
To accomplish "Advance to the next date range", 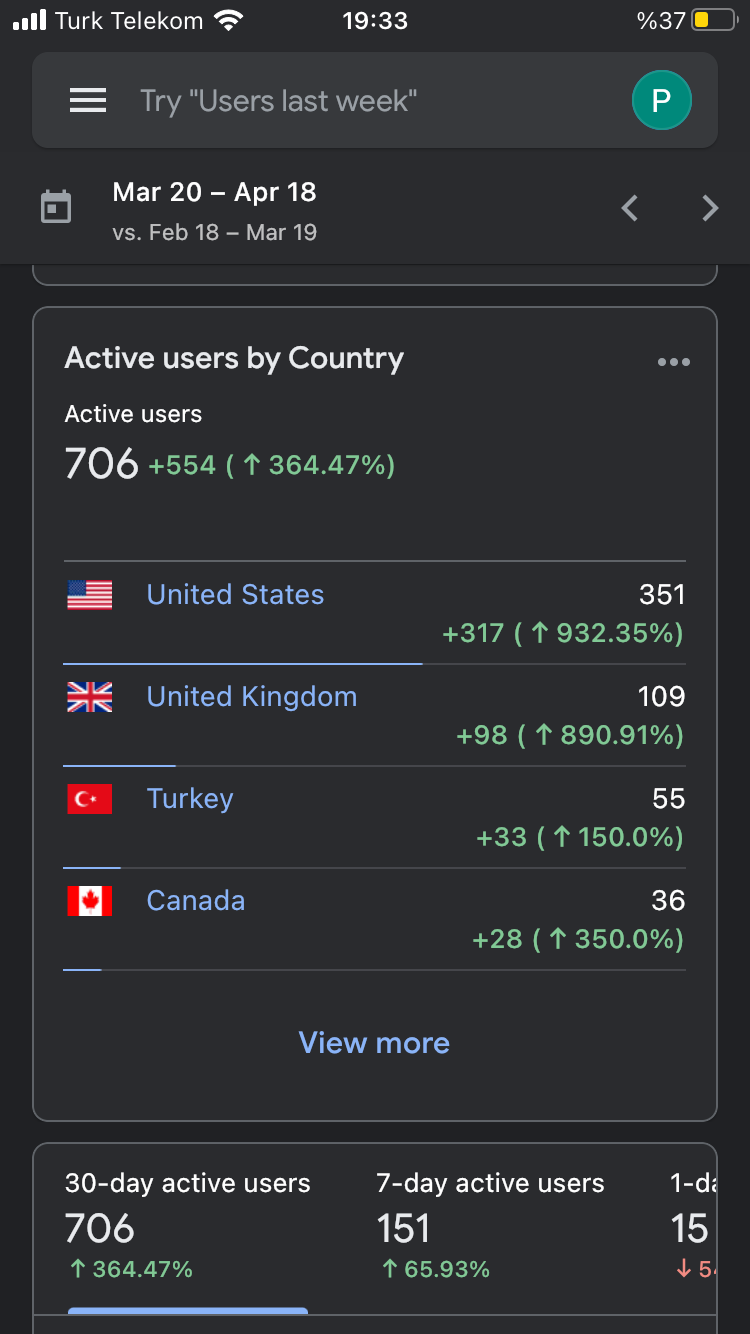I will [x=710, y=208].
